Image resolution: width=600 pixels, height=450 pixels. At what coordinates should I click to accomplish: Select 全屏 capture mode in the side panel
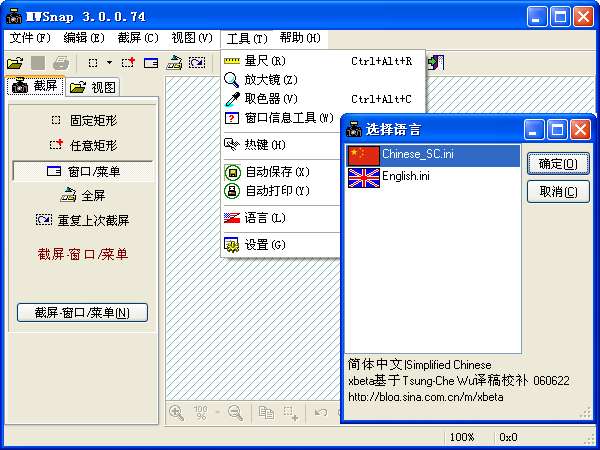coord(83,196)
